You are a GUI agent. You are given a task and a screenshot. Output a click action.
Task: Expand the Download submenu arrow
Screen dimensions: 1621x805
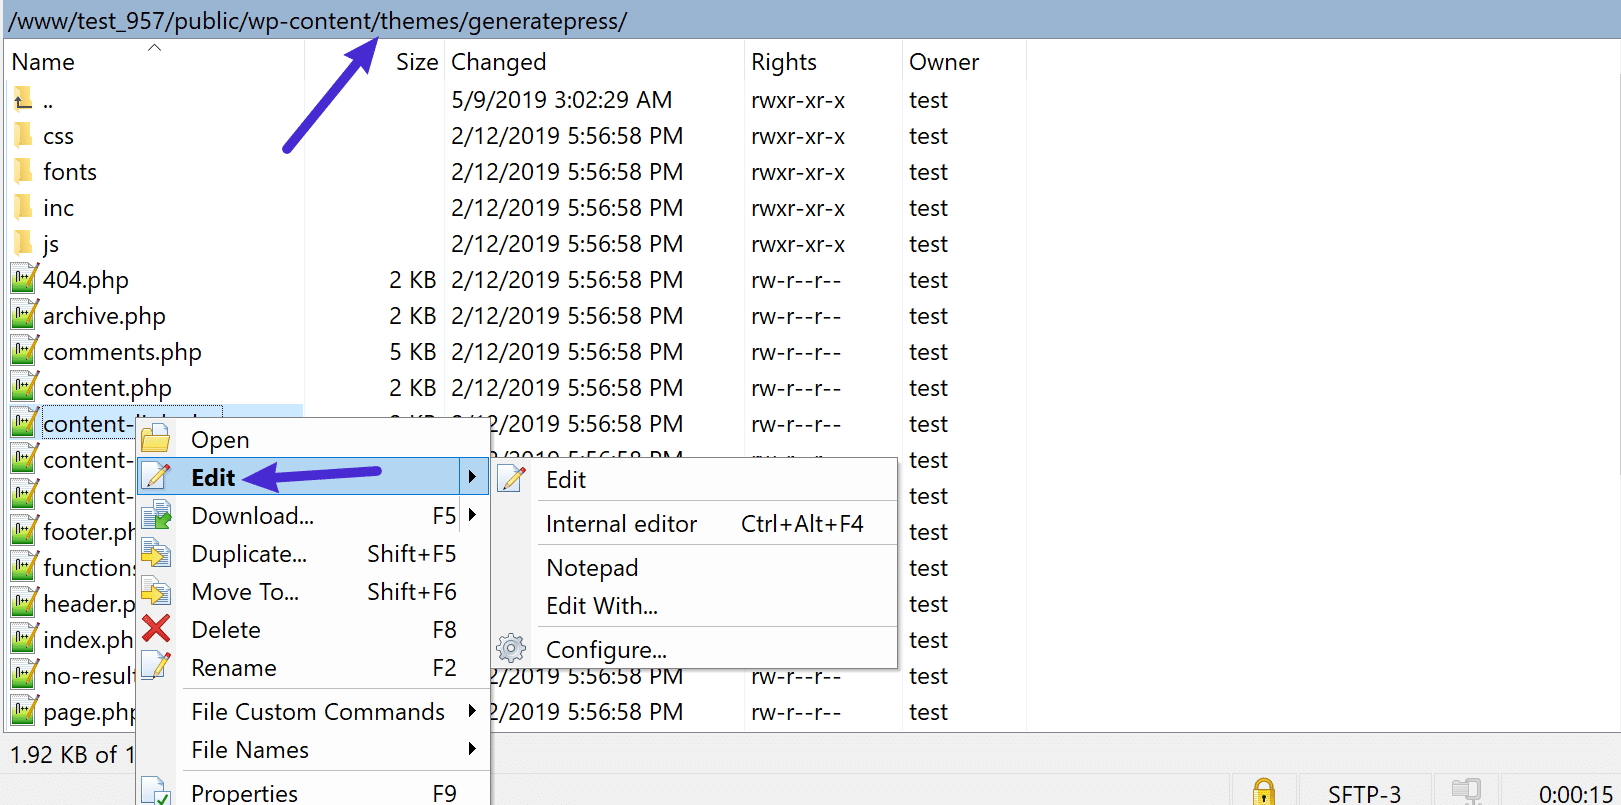coord(472,515)
